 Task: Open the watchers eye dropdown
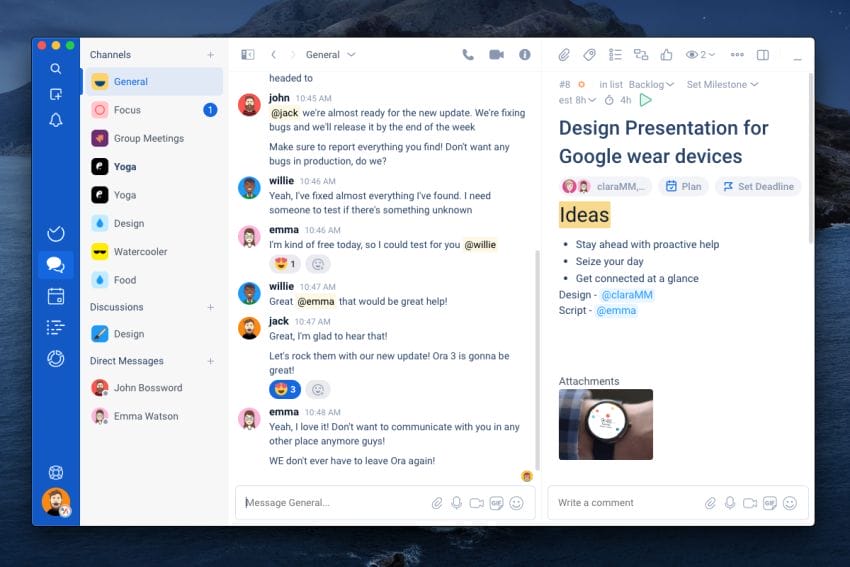tap(700, 55)
